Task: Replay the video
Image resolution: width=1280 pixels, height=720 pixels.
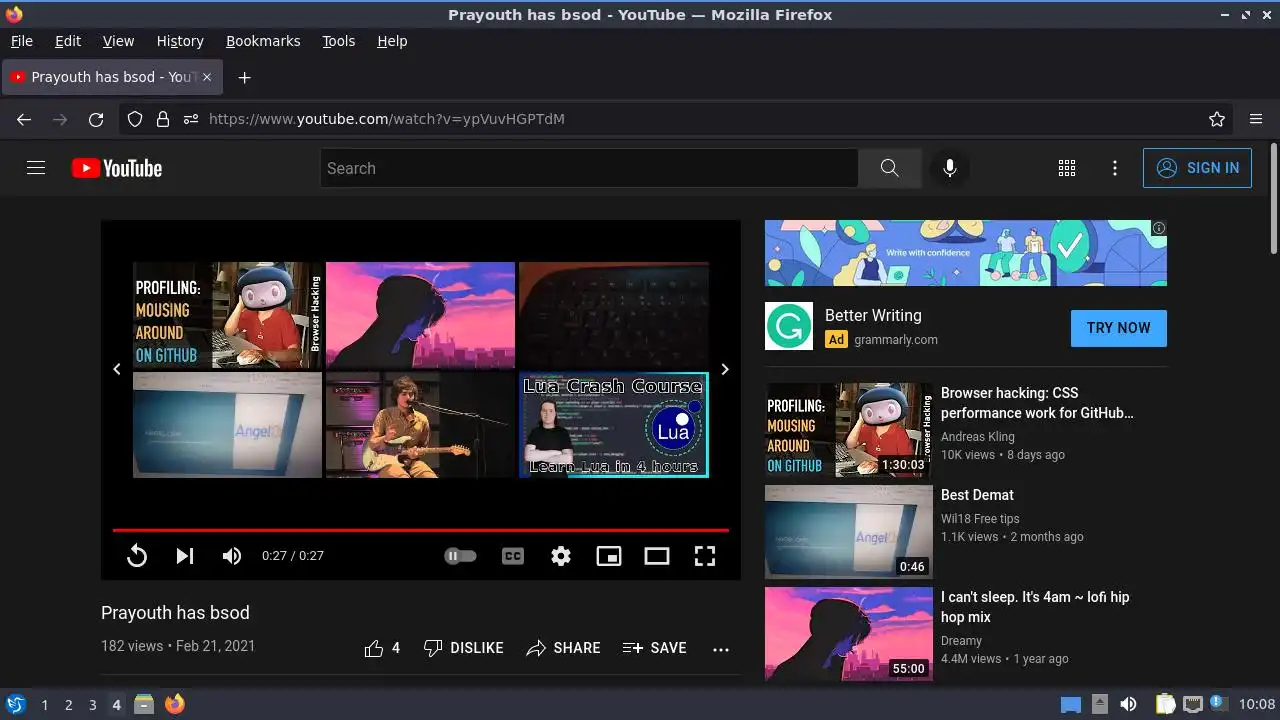Action: (x=137, y=556)
